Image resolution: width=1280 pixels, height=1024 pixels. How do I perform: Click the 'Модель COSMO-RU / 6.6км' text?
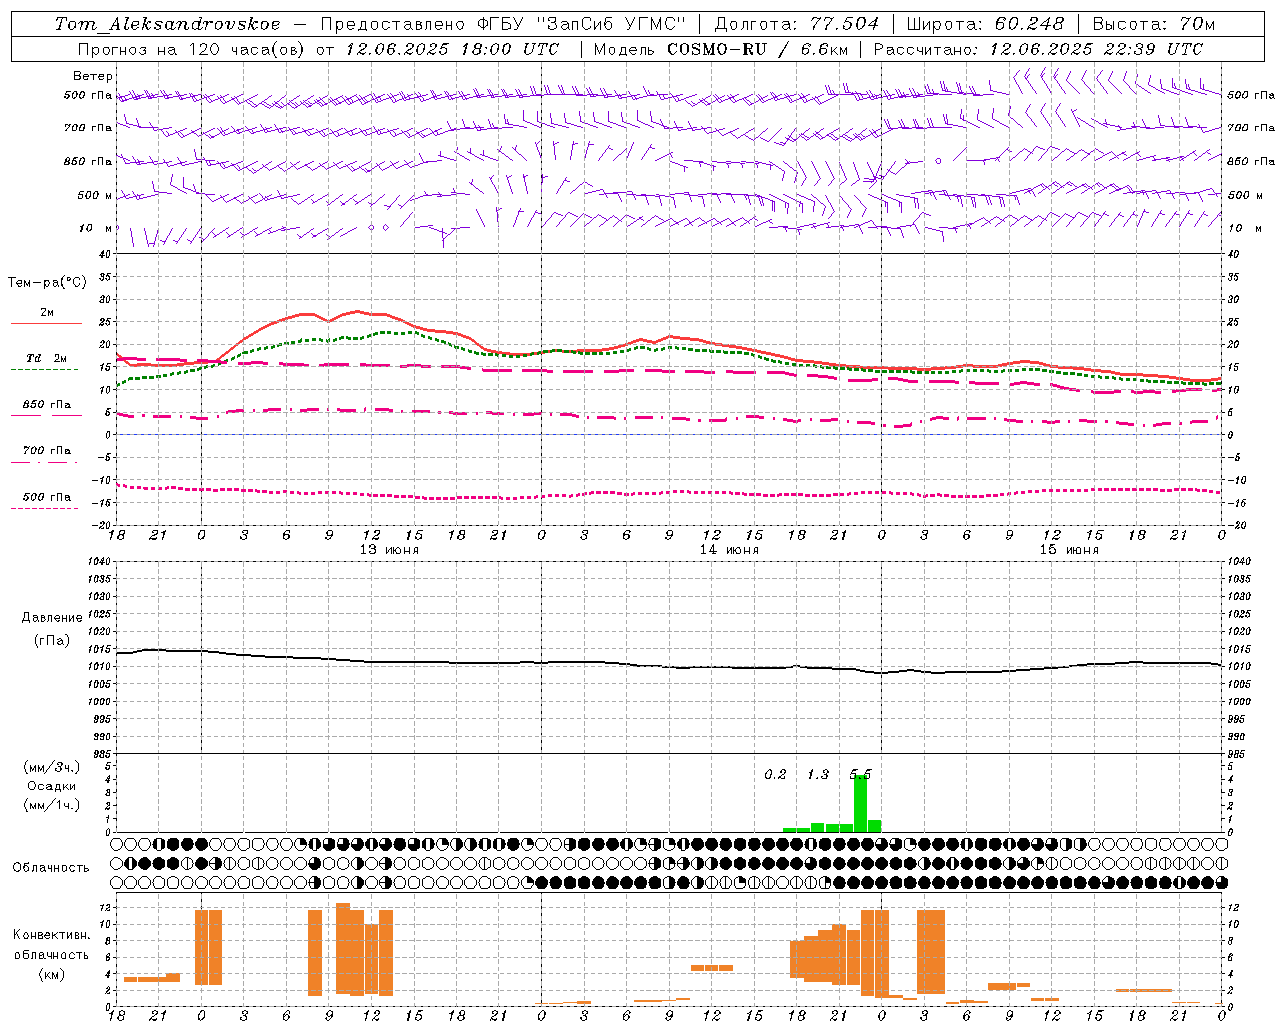click(x=721, y=49)
